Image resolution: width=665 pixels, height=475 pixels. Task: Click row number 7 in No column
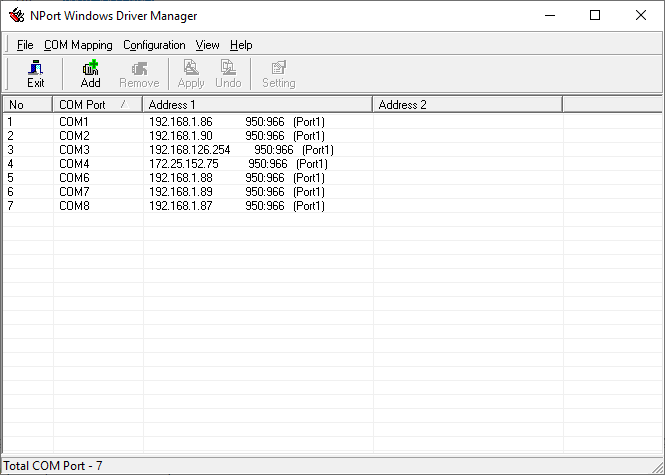11,206
